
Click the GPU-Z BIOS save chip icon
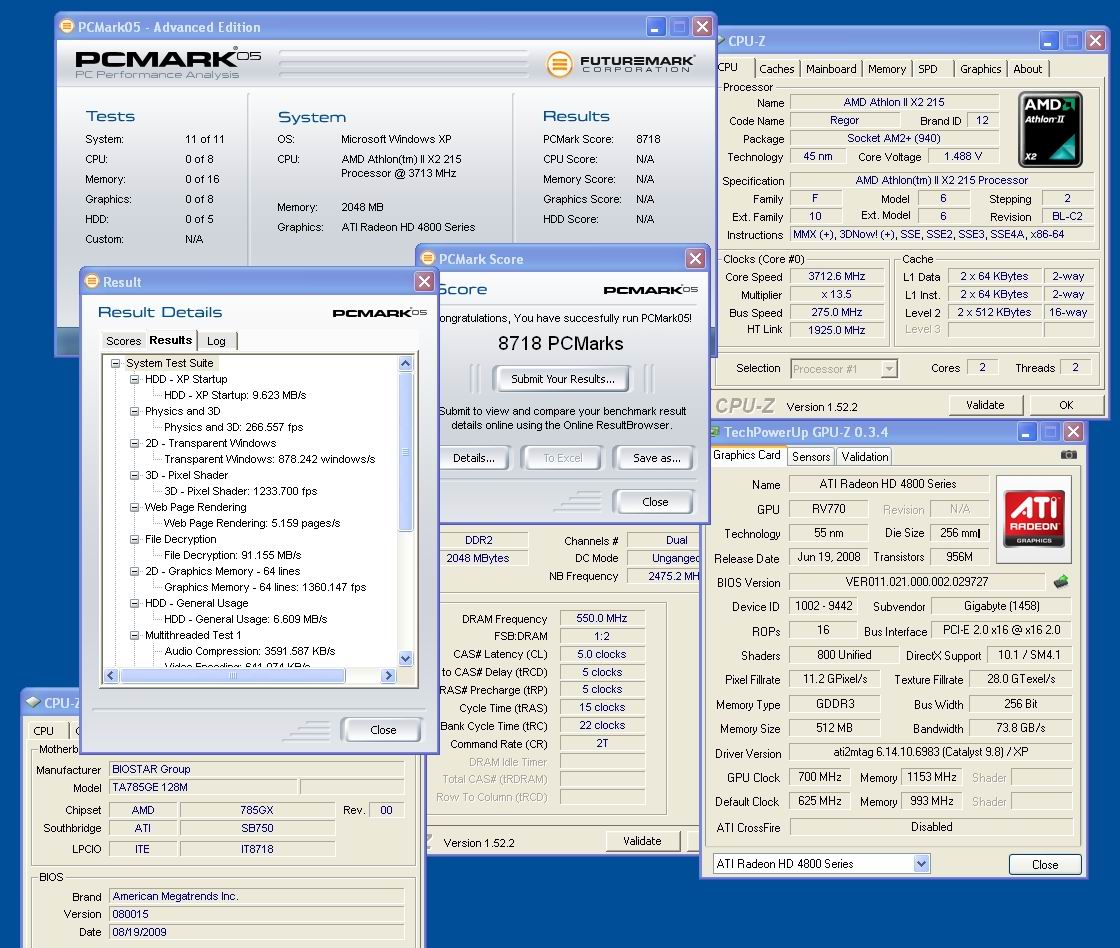[x=1061, y=582]
